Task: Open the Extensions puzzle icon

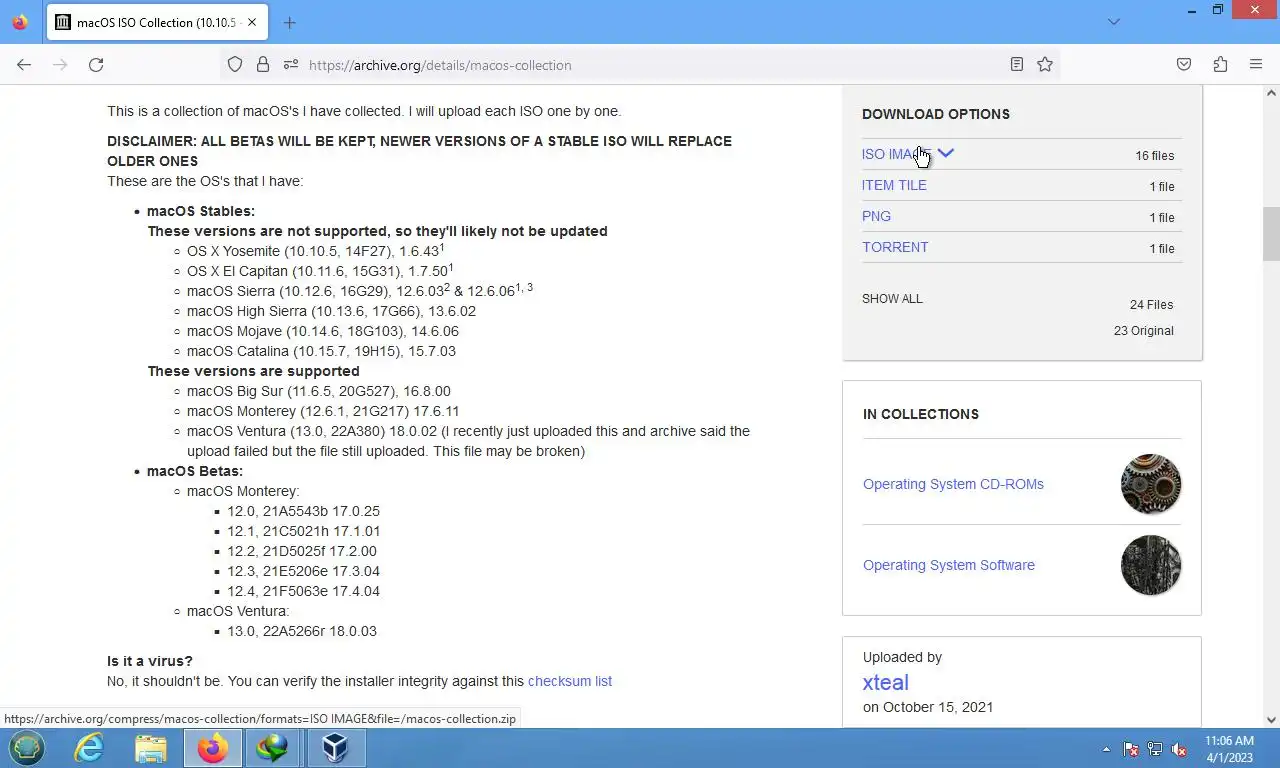Action: click(x=1220, y=64)
